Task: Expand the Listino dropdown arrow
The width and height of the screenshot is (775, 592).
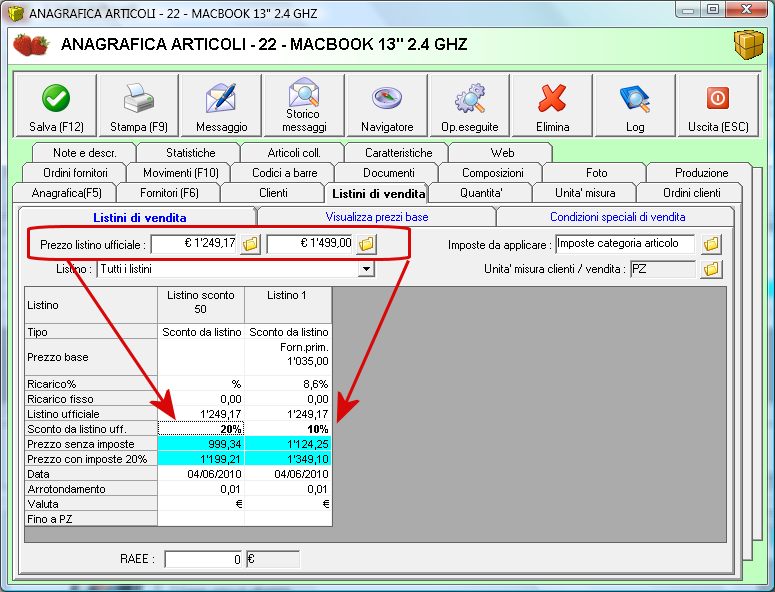Action: pyautogui.click(x=366, y=269)
